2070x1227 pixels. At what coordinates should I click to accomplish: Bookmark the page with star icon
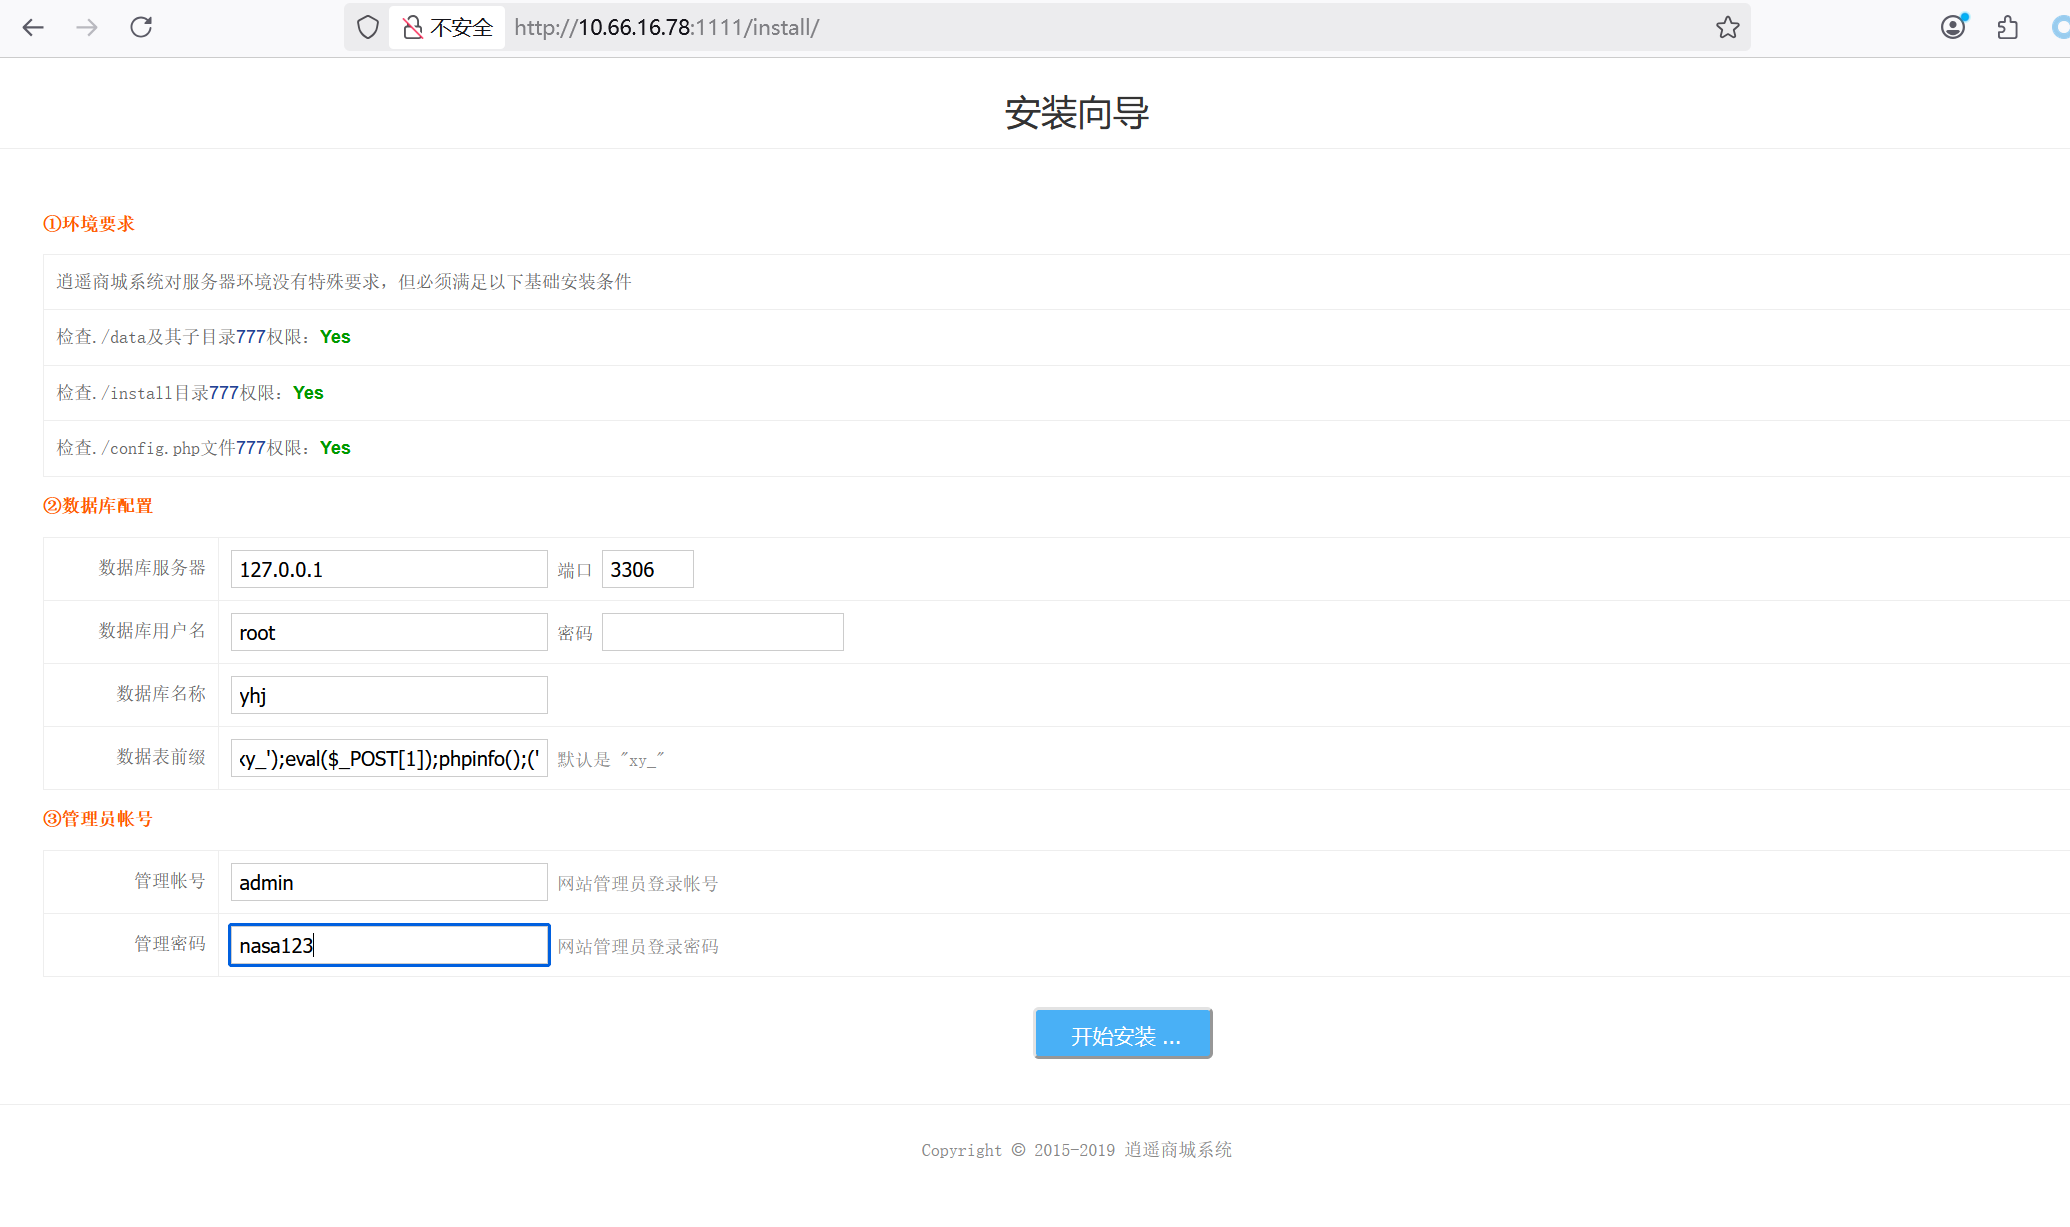click(x=1727, y=27)
